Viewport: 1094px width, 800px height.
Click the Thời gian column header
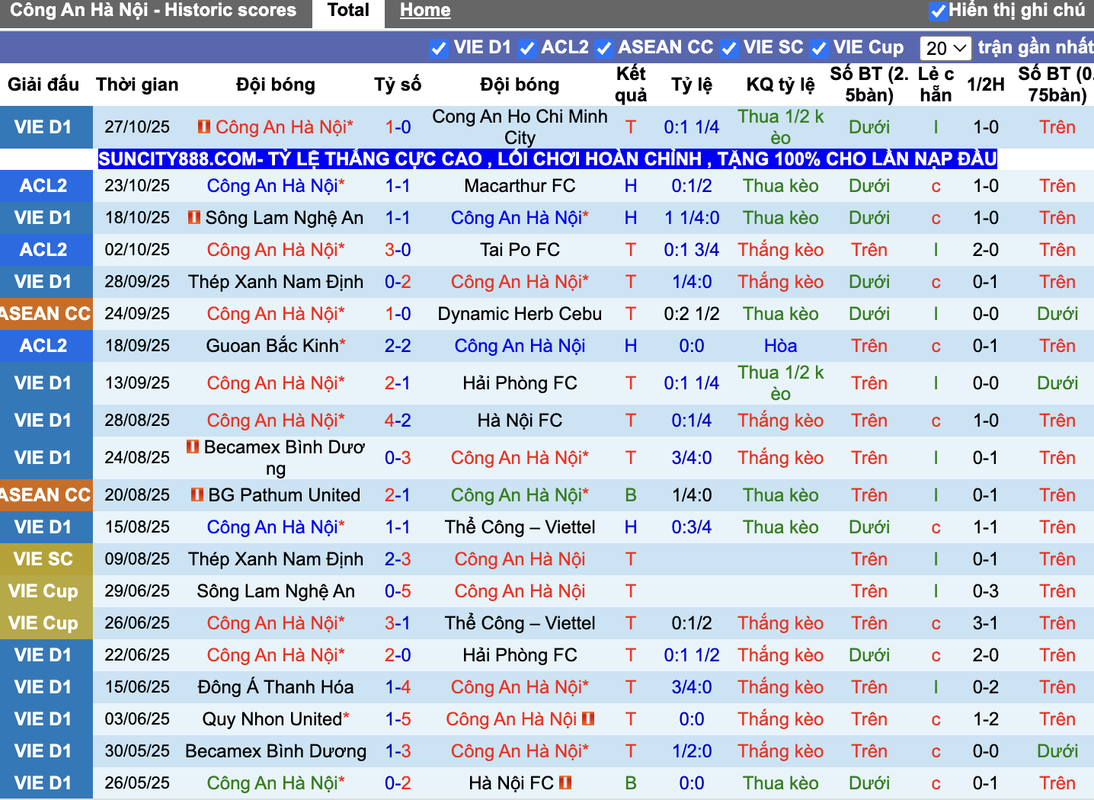click(x=137, y=84)
